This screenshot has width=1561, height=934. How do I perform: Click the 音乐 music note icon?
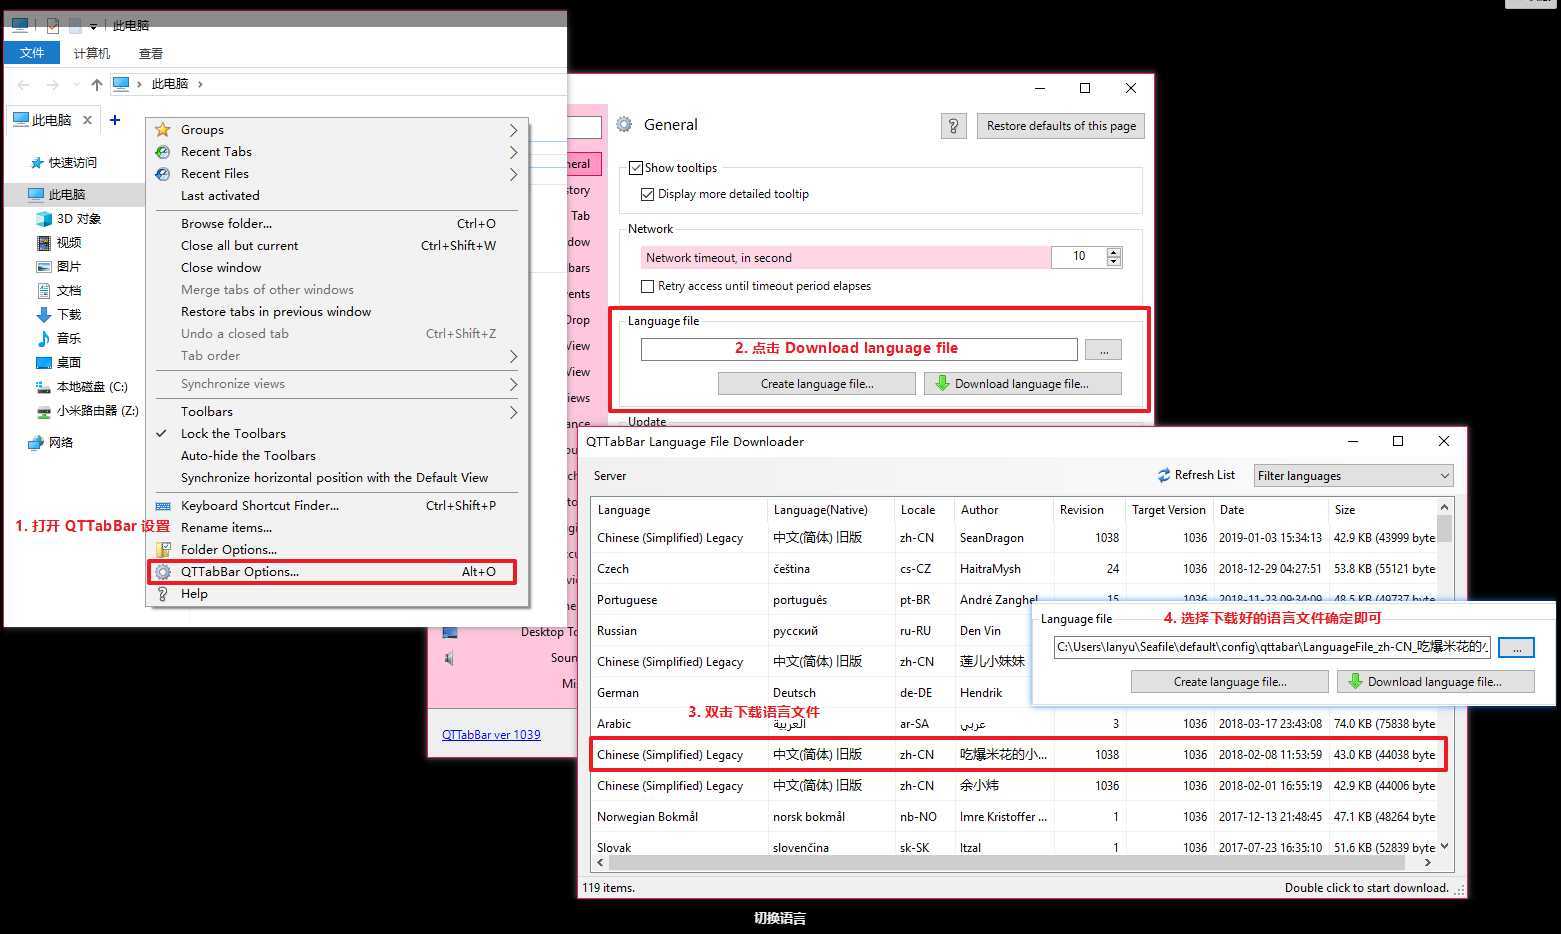point(44,339)
